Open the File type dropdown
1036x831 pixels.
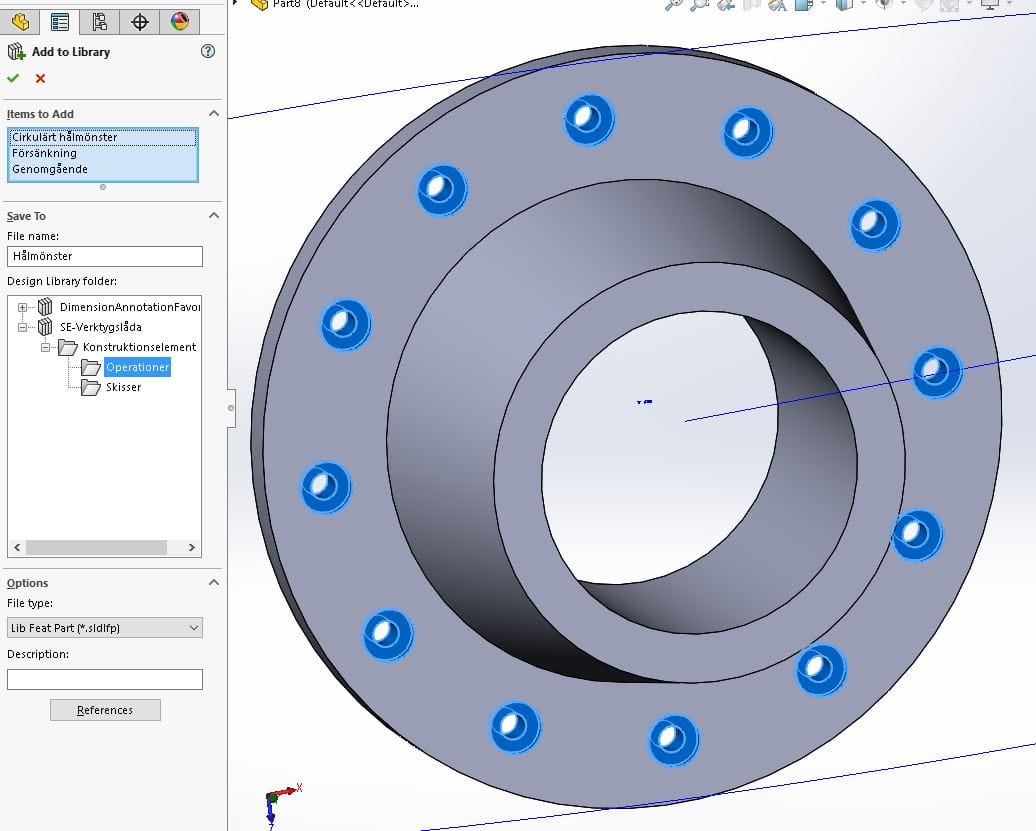pos(104,628)
